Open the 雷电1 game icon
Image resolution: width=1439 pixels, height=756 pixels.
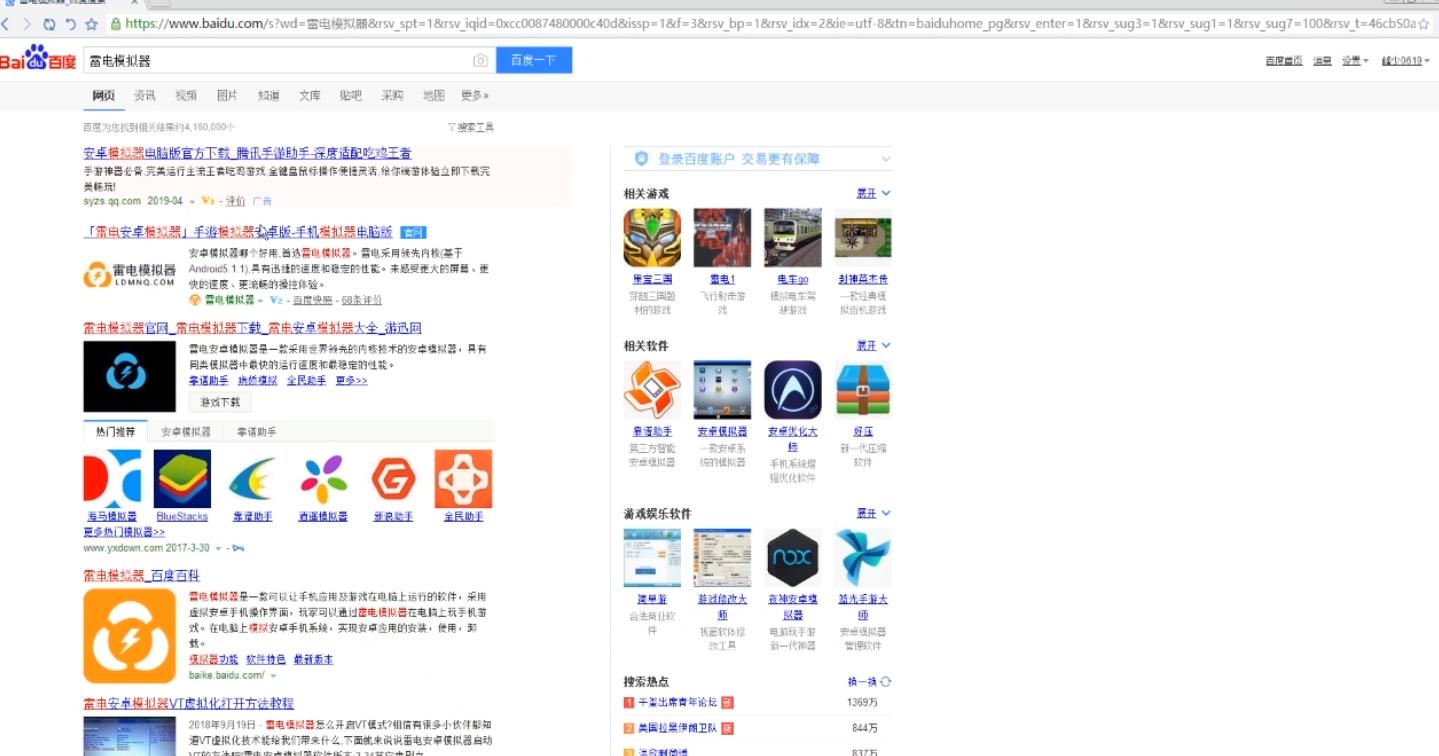pos(722,237)
